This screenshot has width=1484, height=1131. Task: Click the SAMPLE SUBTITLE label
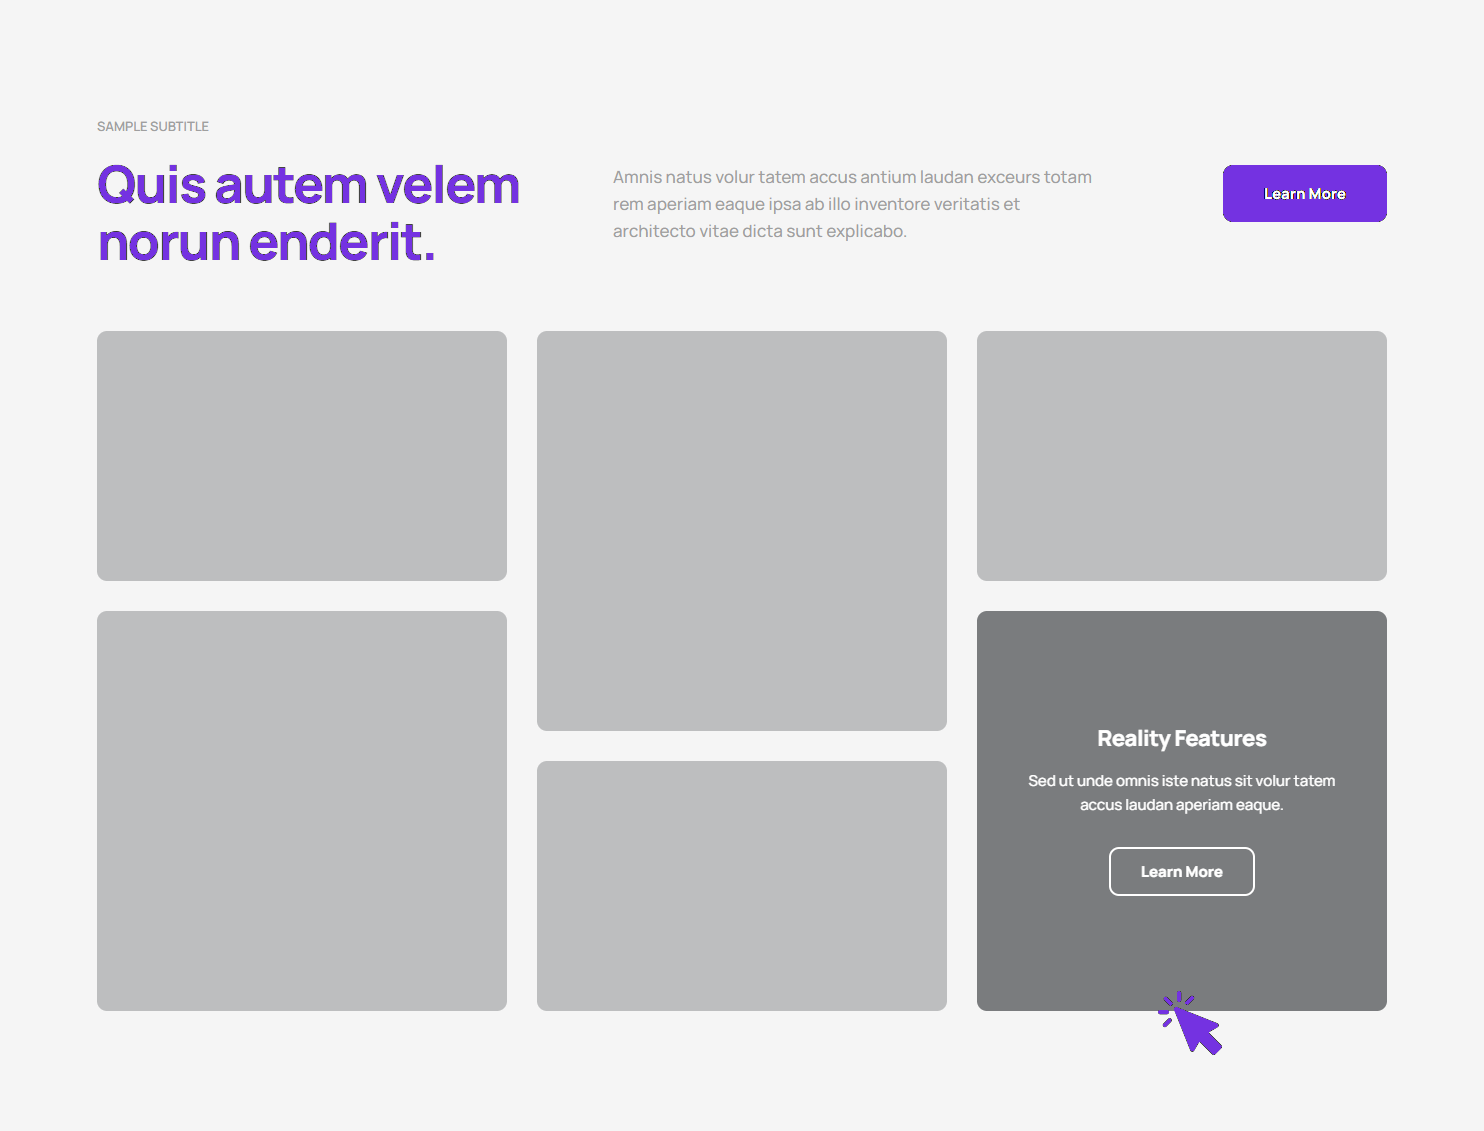point(153,127)
